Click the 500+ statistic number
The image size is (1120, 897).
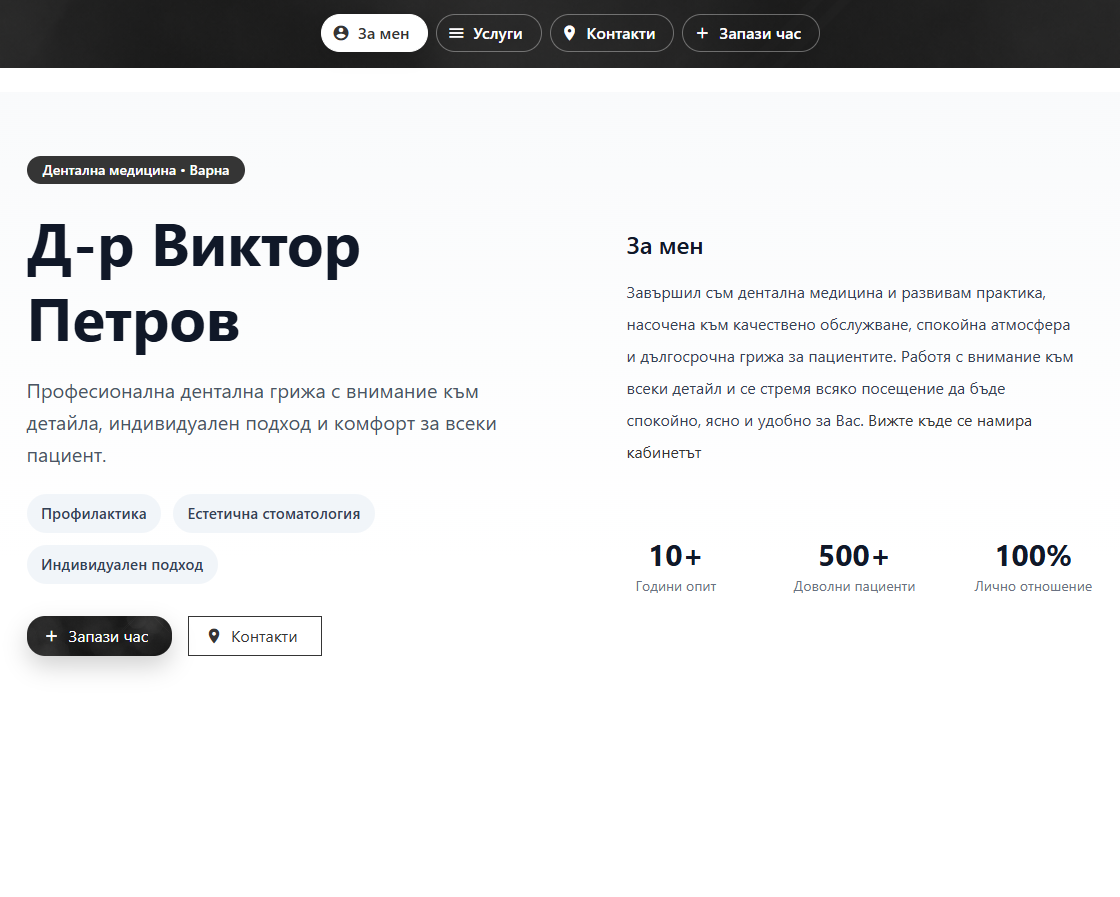pyautogui.click(x=854, y=556)
